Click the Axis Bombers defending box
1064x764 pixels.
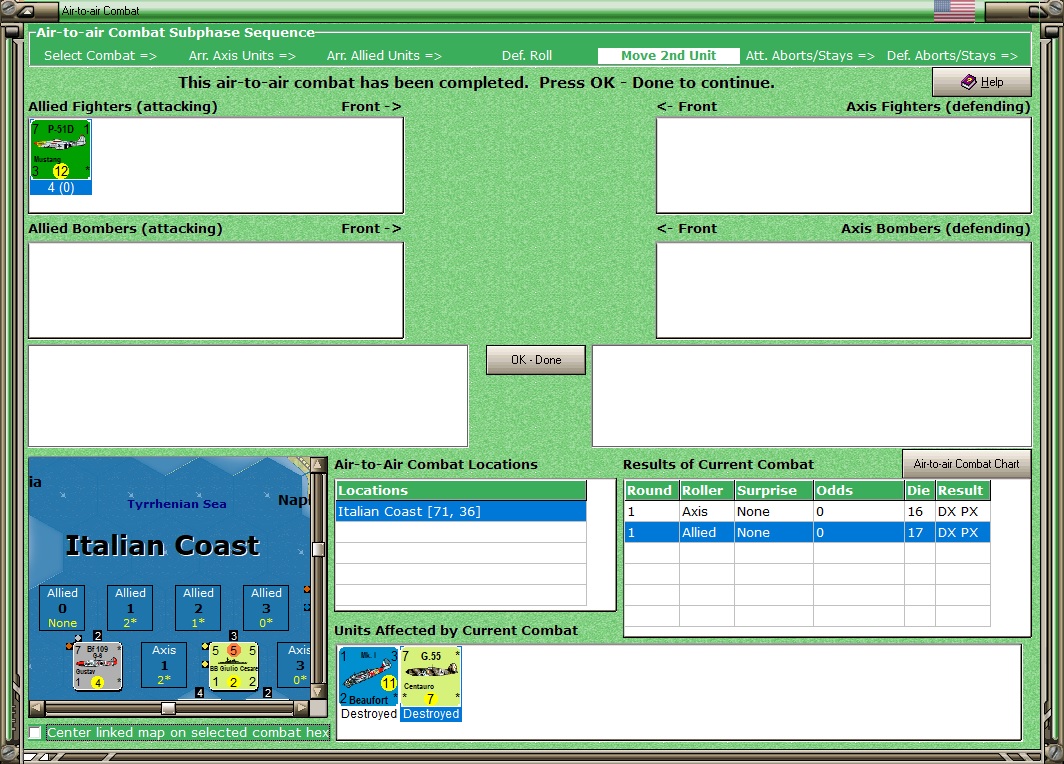(843, 290)
